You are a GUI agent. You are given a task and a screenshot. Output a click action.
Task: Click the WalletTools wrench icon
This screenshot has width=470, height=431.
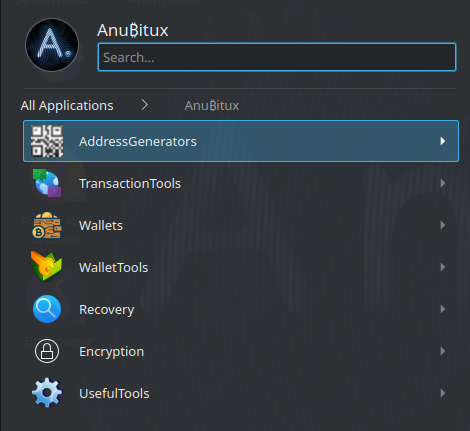click(47, 266)
